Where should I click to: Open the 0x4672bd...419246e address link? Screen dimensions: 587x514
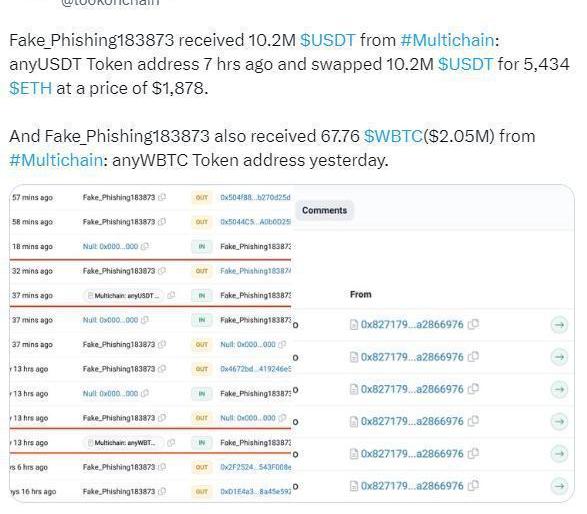click(x=255, y=369)
